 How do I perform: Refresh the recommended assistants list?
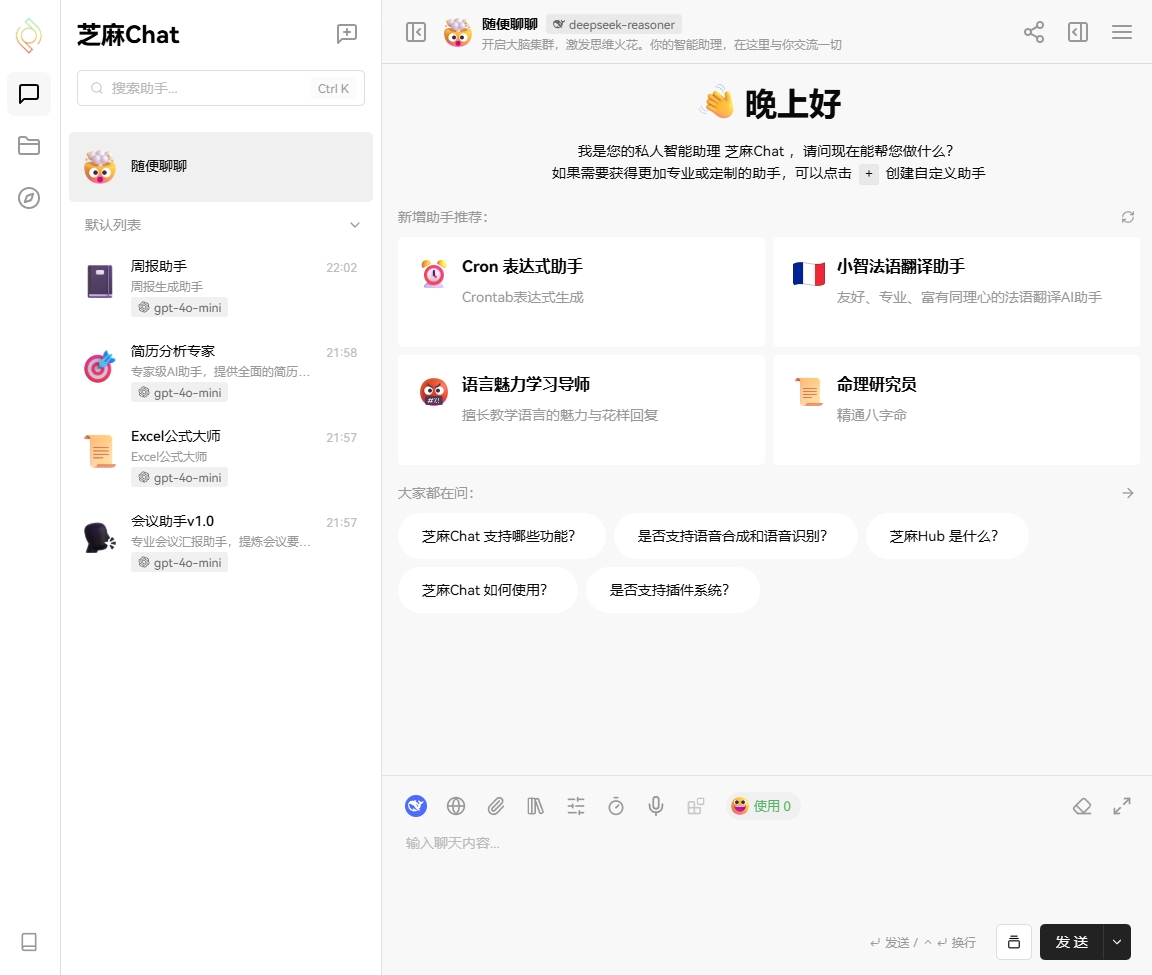pyautogui.click(x=1128, y=217)
